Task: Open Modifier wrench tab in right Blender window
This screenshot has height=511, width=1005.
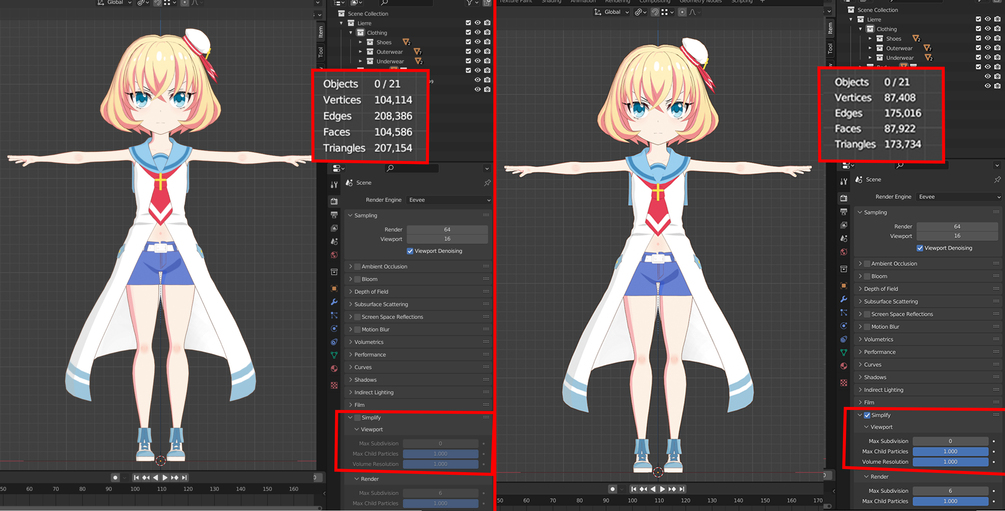Action: coord(843,299)
